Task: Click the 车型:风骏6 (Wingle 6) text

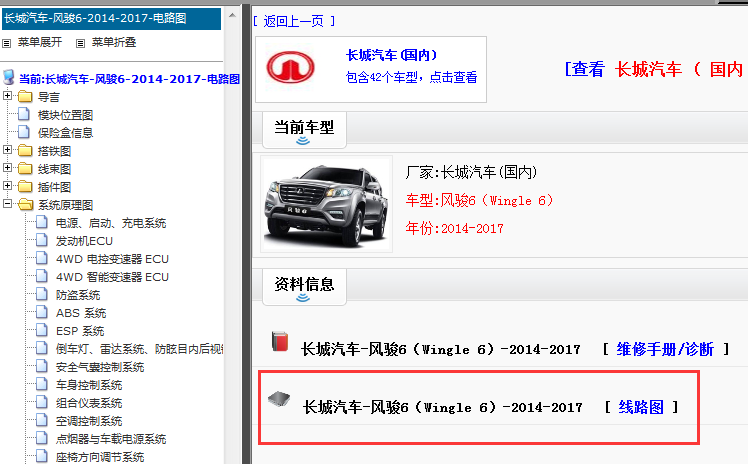Action: [x=480, y=200]
